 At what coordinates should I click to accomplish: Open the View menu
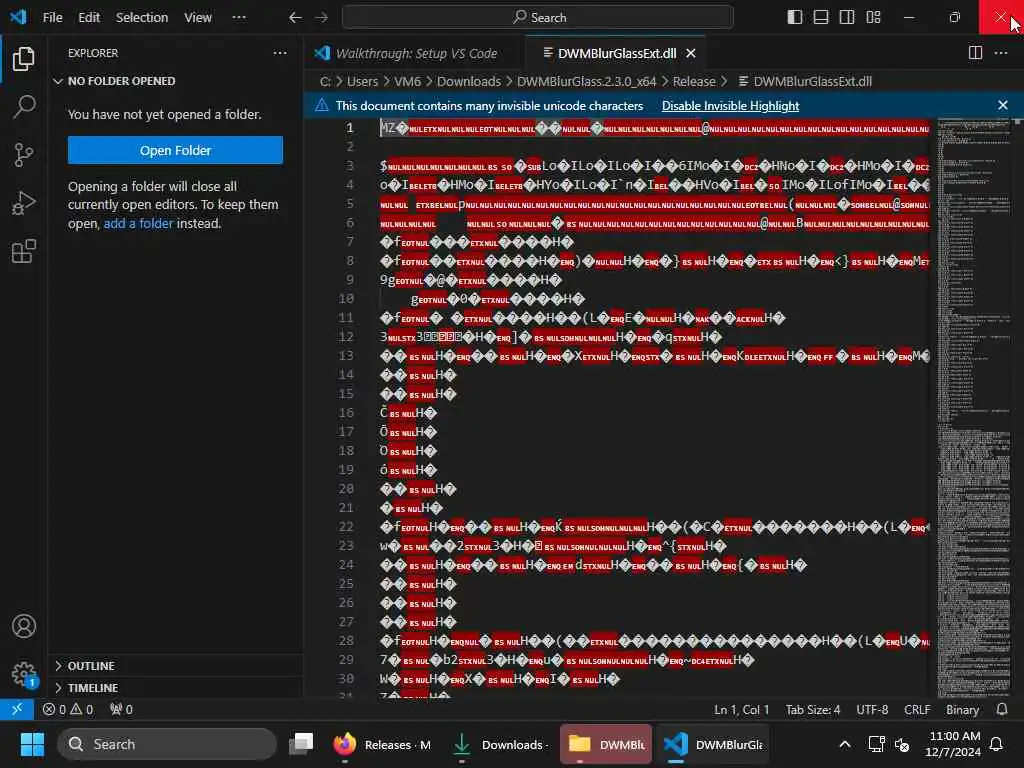tap(198, 18)
